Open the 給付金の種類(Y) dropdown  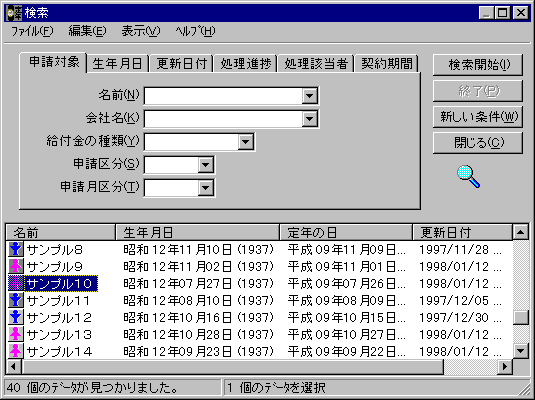click(245, 142)
